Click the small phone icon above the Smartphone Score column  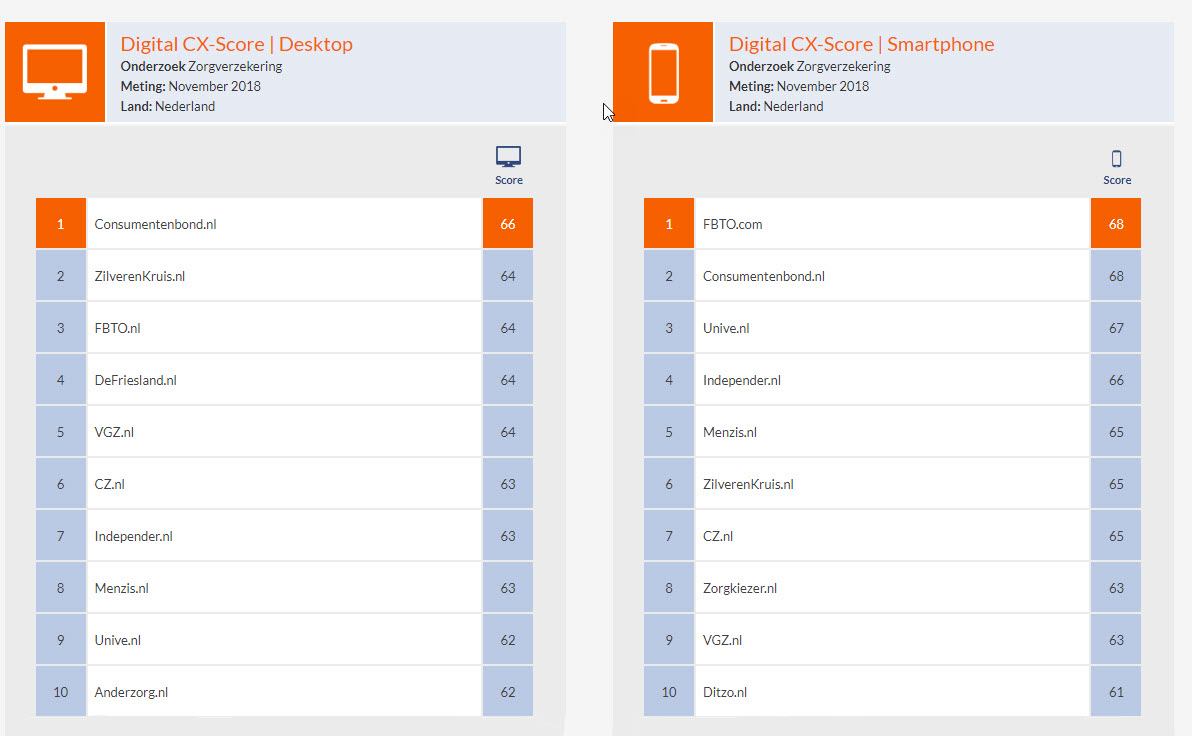1117,158
